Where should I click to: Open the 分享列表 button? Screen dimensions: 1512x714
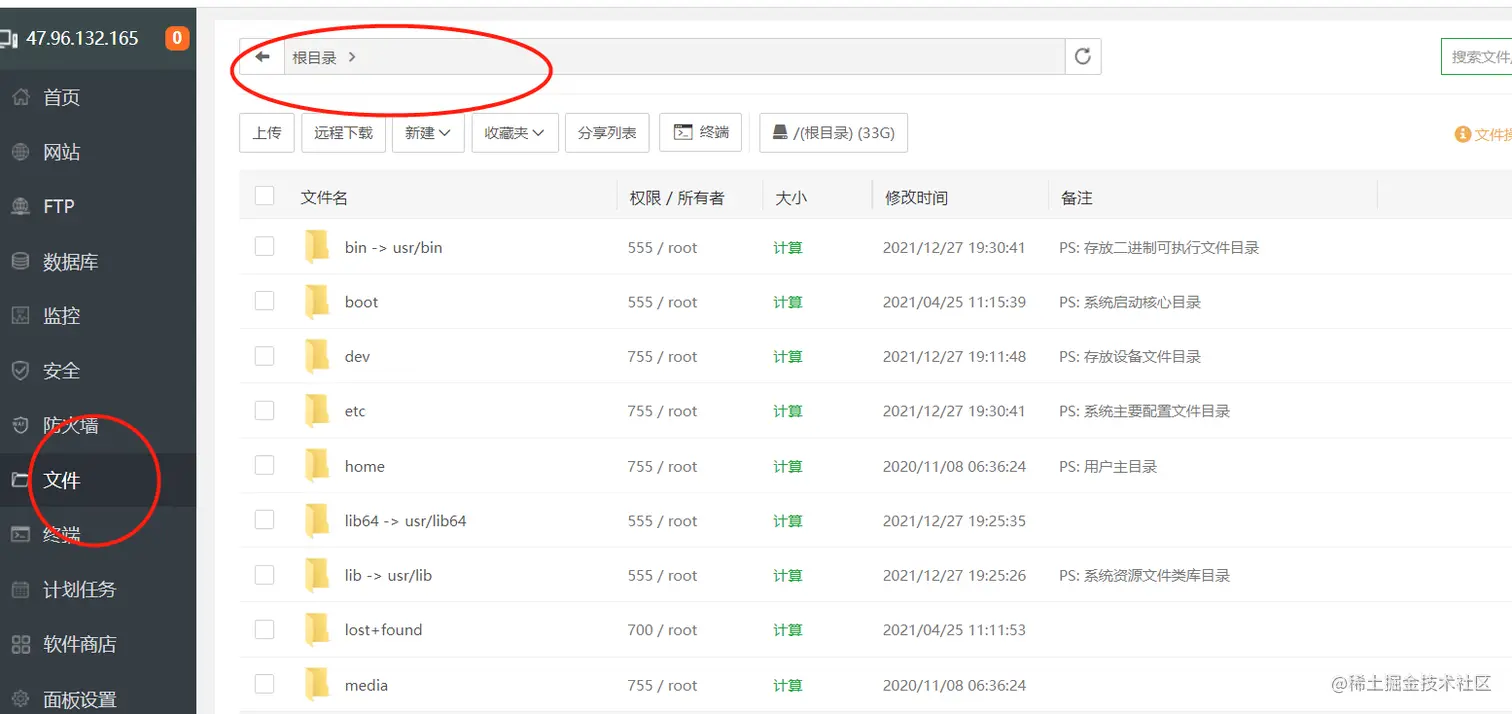[x=607, y=132]
